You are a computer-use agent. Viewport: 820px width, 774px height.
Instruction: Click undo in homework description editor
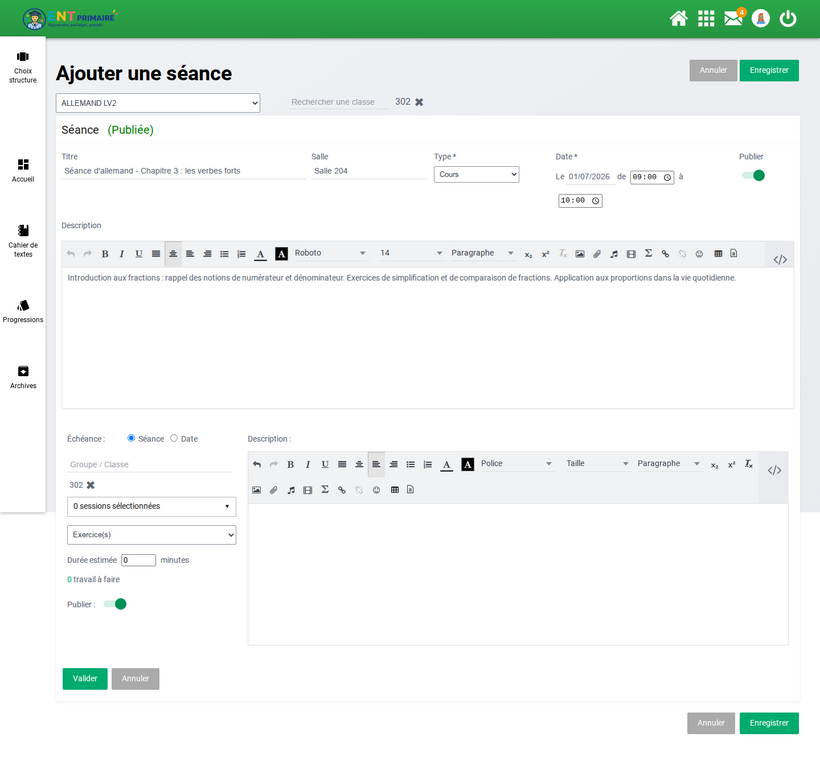(x=257, y=464)
